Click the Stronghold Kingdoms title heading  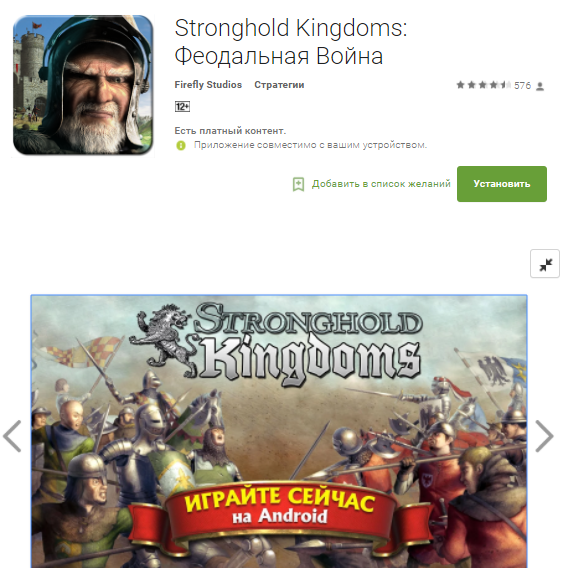291,42
